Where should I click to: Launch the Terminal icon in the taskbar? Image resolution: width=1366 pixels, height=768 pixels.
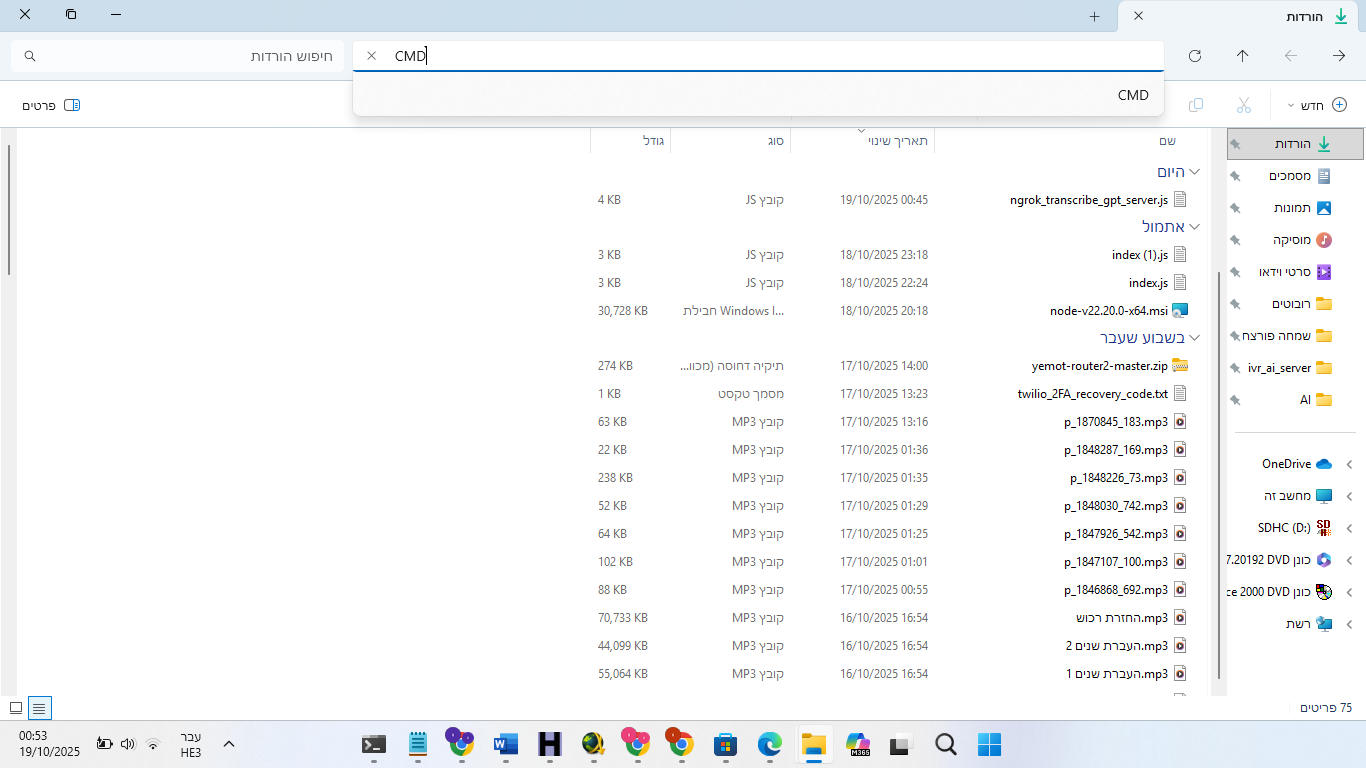pos(373,744)
